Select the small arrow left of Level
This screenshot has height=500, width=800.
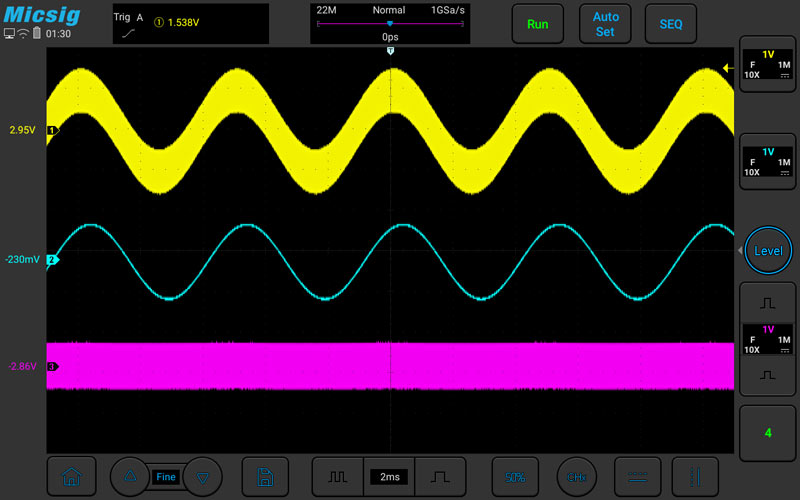point(740,251)
